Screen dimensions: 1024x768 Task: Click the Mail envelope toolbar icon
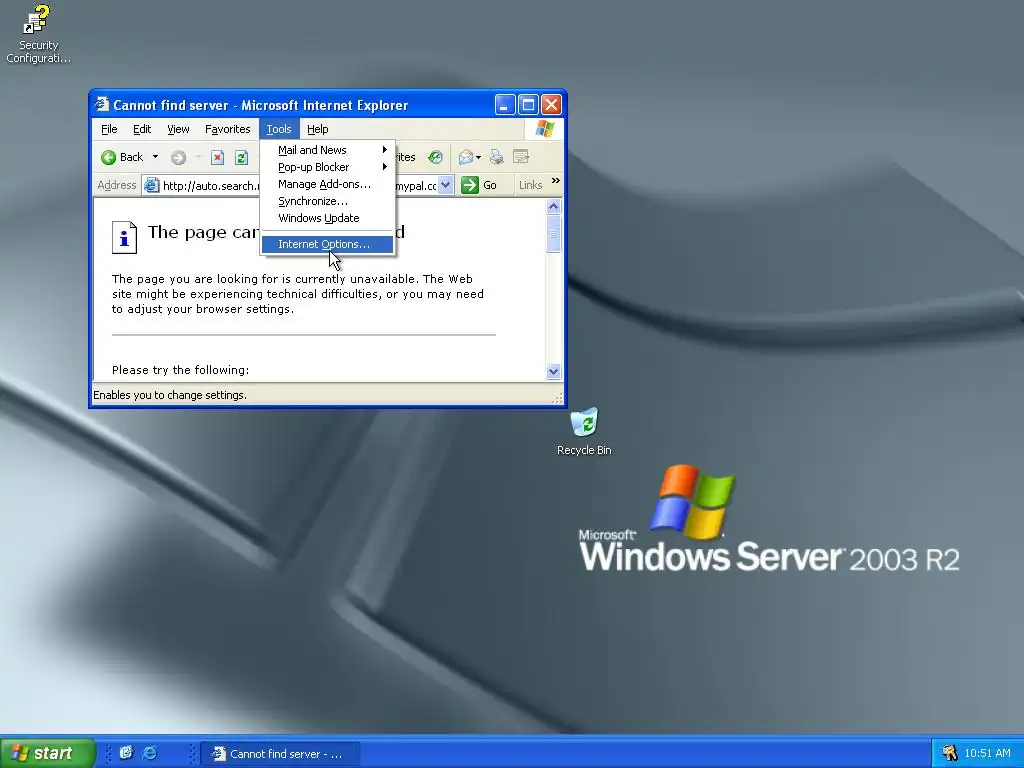(466, 157)
